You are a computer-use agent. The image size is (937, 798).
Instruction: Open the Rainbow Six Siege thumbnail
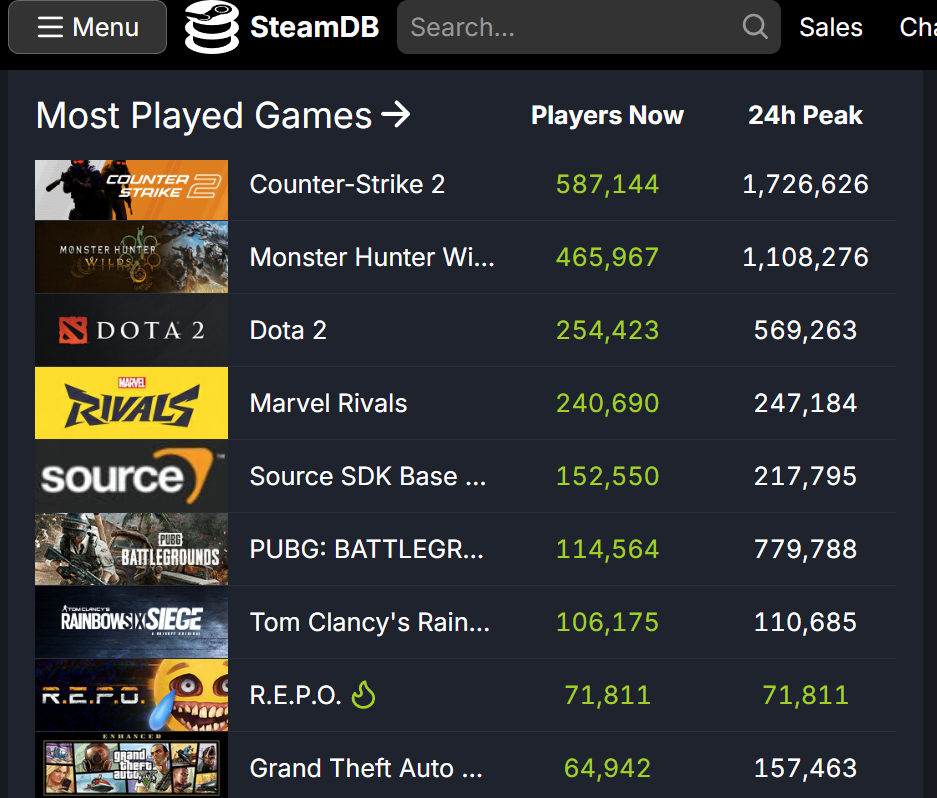131,622
